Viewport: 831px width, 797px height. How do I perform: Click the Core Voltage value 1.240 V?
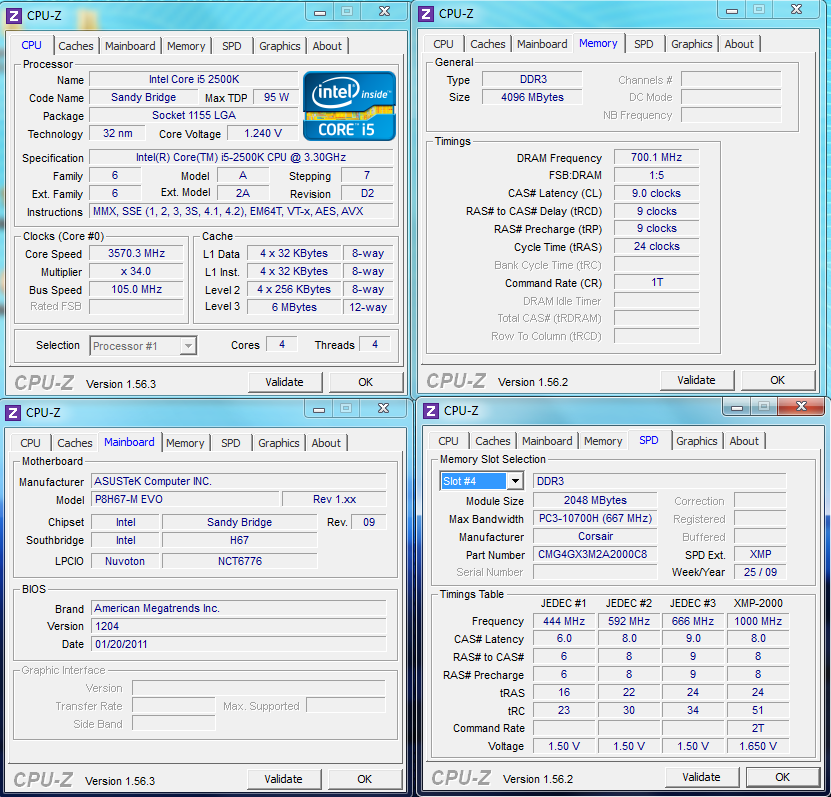click(x=263, y=134)
